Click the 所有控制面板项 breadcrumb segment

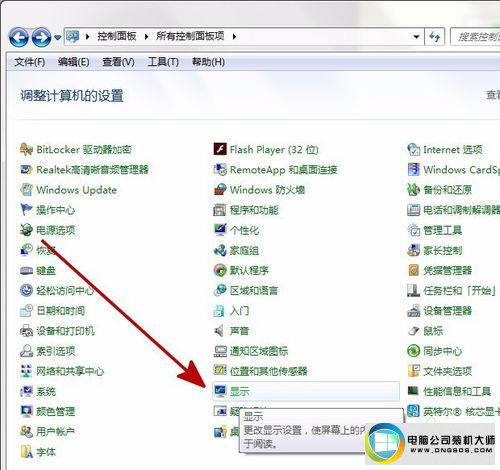pyautogui.click(x=190, y=36)
